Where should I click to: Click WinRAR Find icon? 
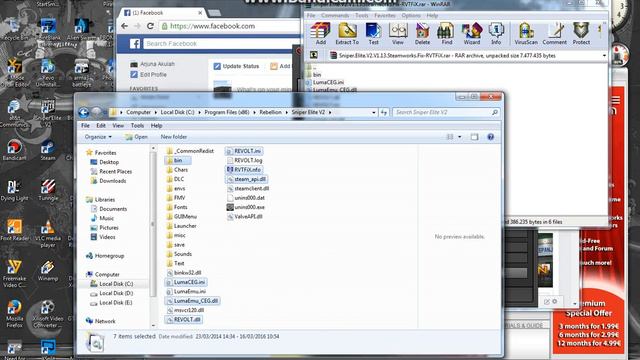pos(447,33)
